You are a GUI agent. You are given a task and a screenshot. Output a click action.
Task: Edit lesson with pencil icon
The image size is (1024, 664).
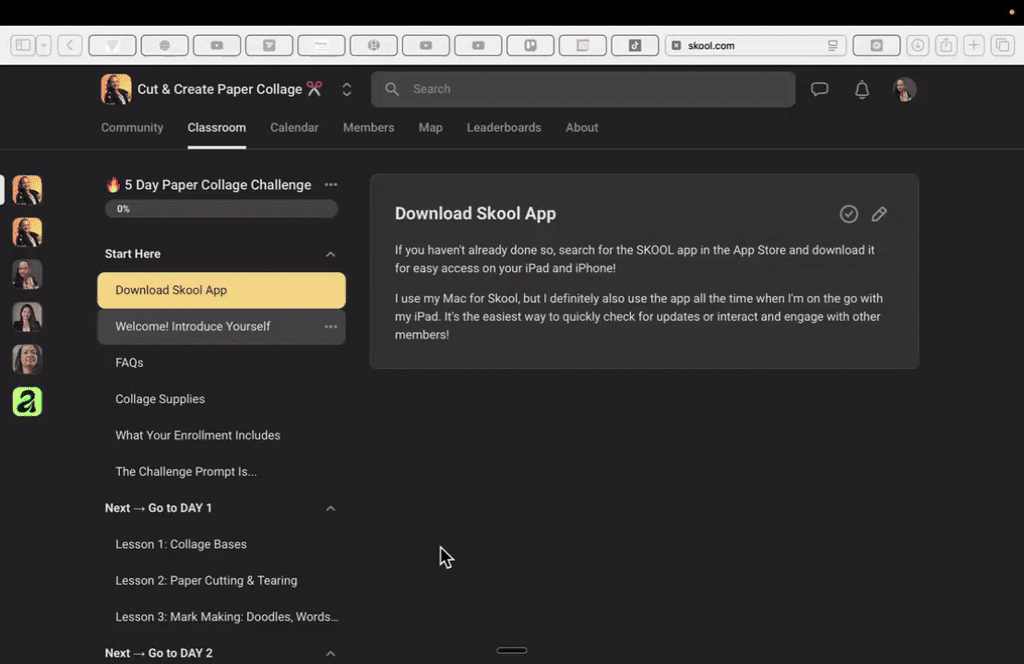(x=879, y=214)
